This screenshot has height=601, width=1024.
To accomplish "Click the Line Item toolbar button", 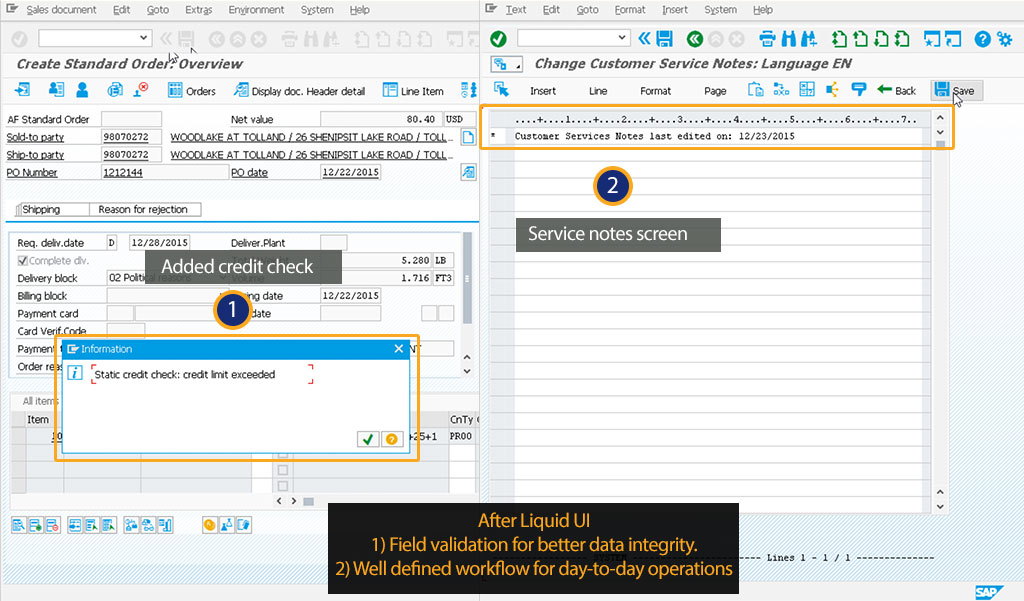I will [x=413, y=91].
